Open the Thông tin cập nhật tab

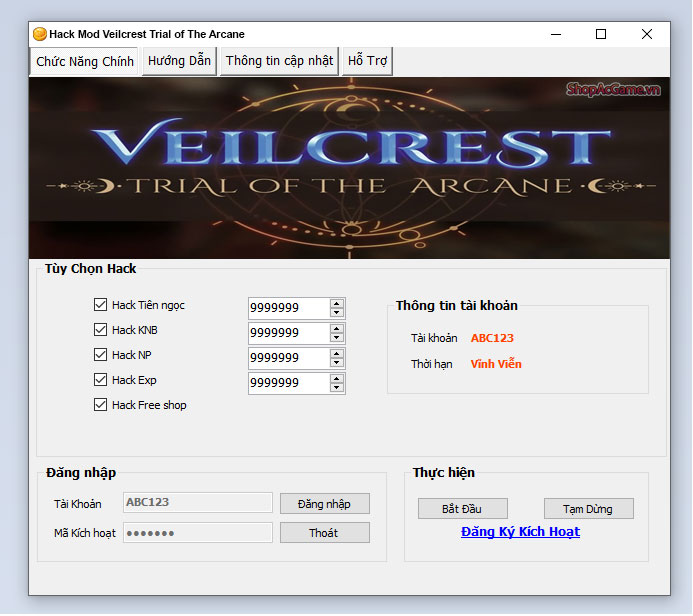pyautogui.click(x=279, y=61)
